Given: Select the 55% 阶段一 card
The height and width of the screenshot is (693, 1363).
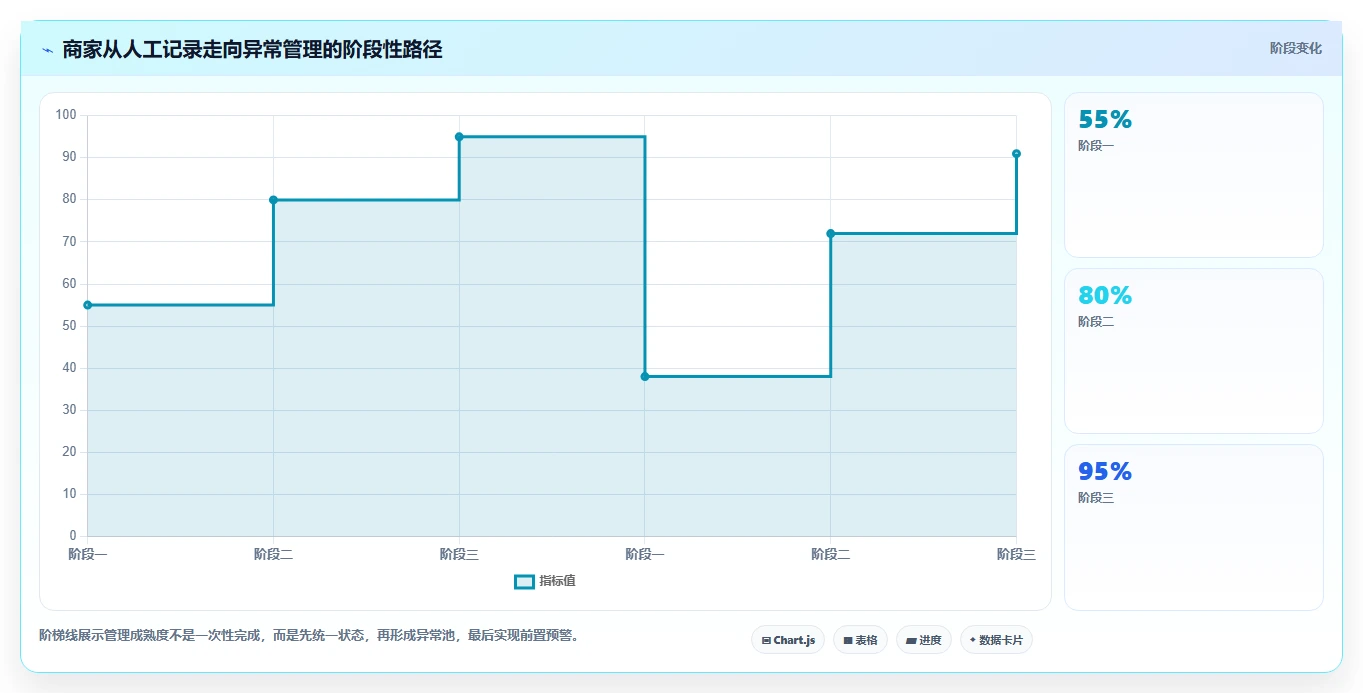Looking at the screenshot, I should 1194,175.
